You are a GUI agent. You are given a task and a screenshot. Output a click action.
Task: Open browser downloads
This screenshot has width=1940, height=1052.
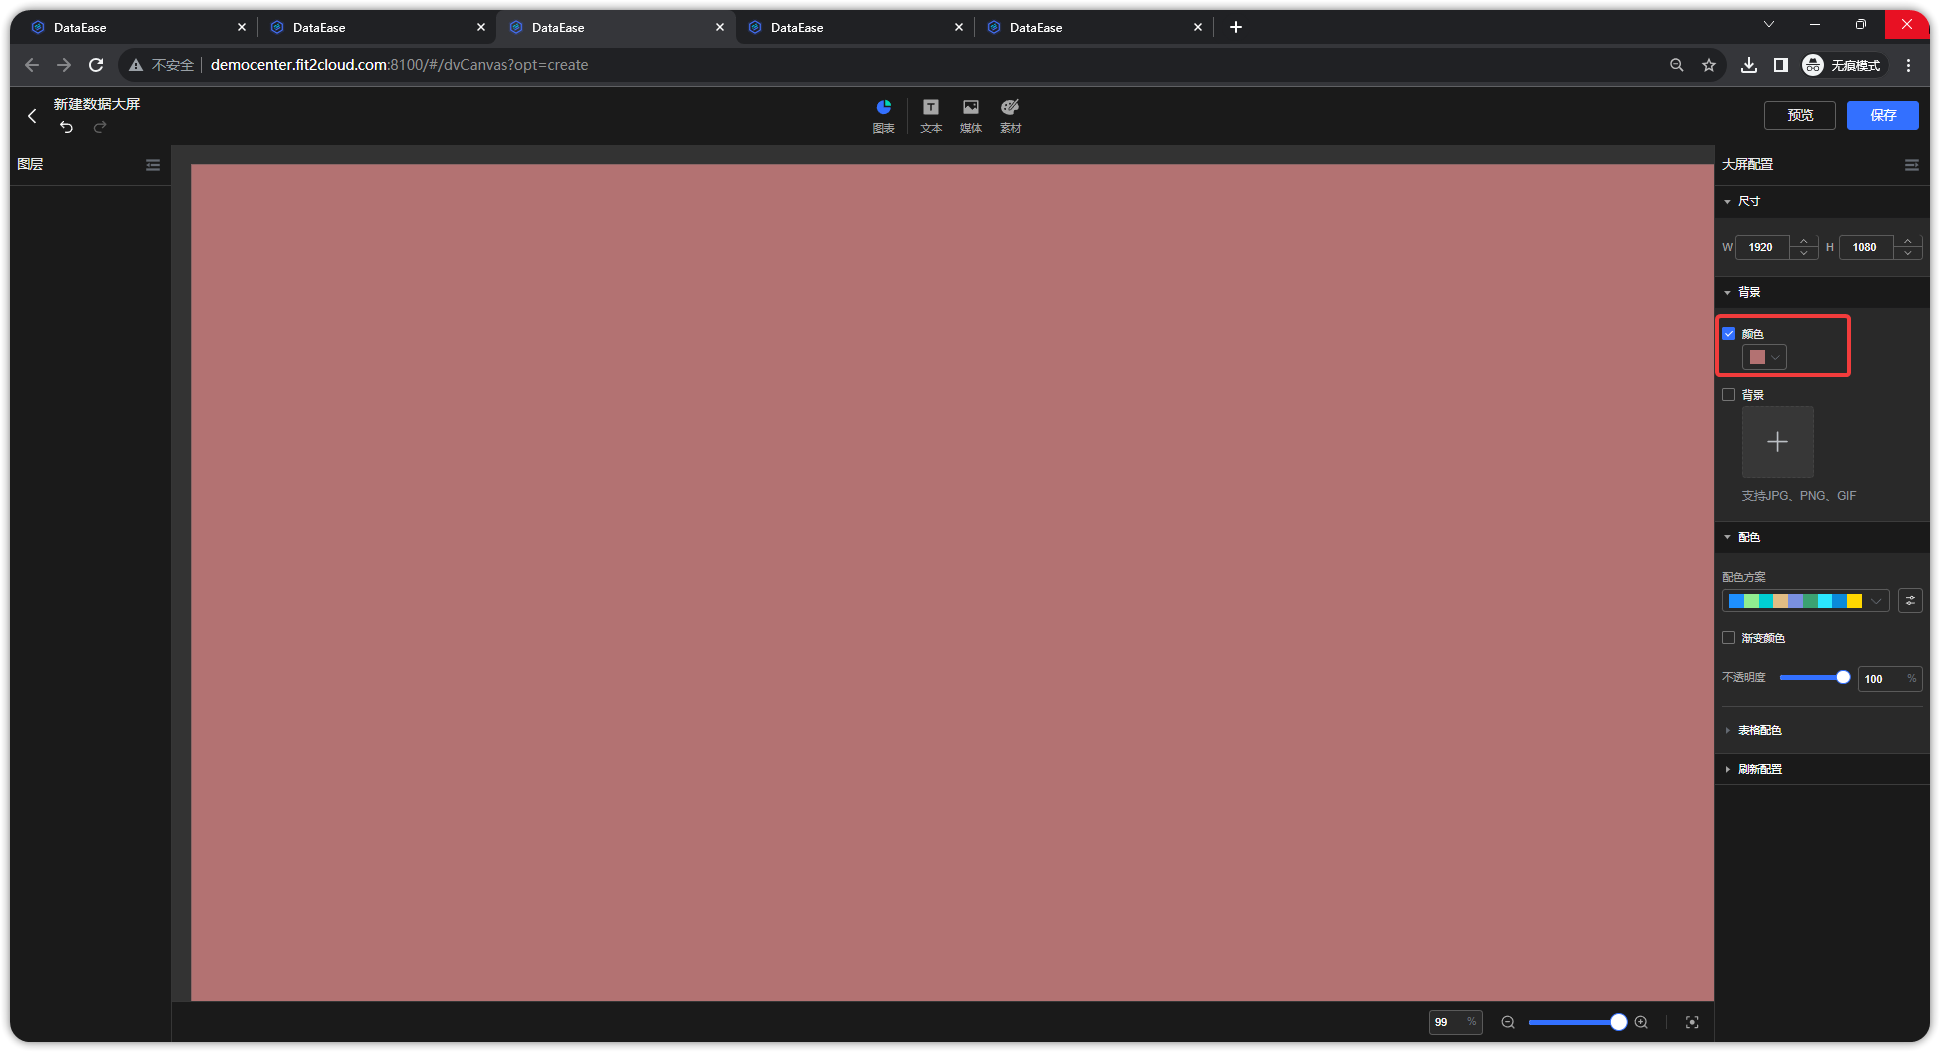(1748, 65)
